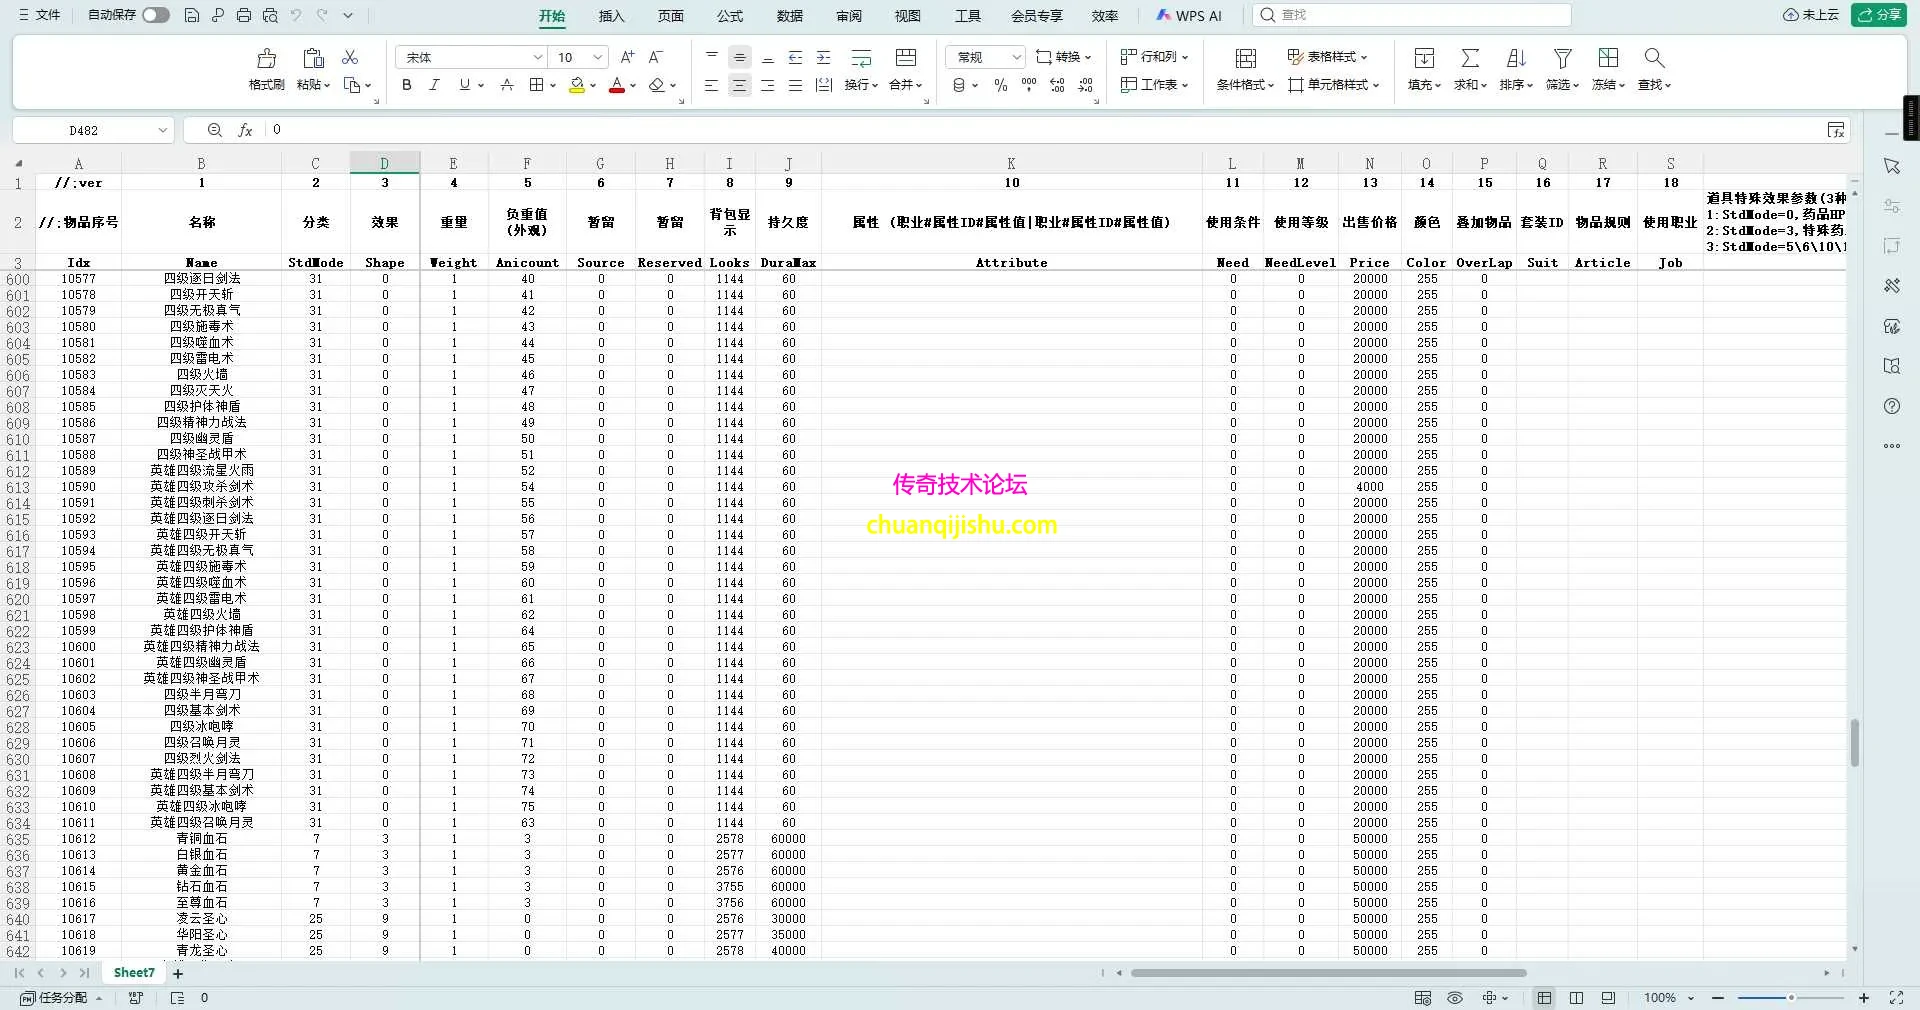Click the undo arrow icon

pyautogui.click(x=296, y=15)
